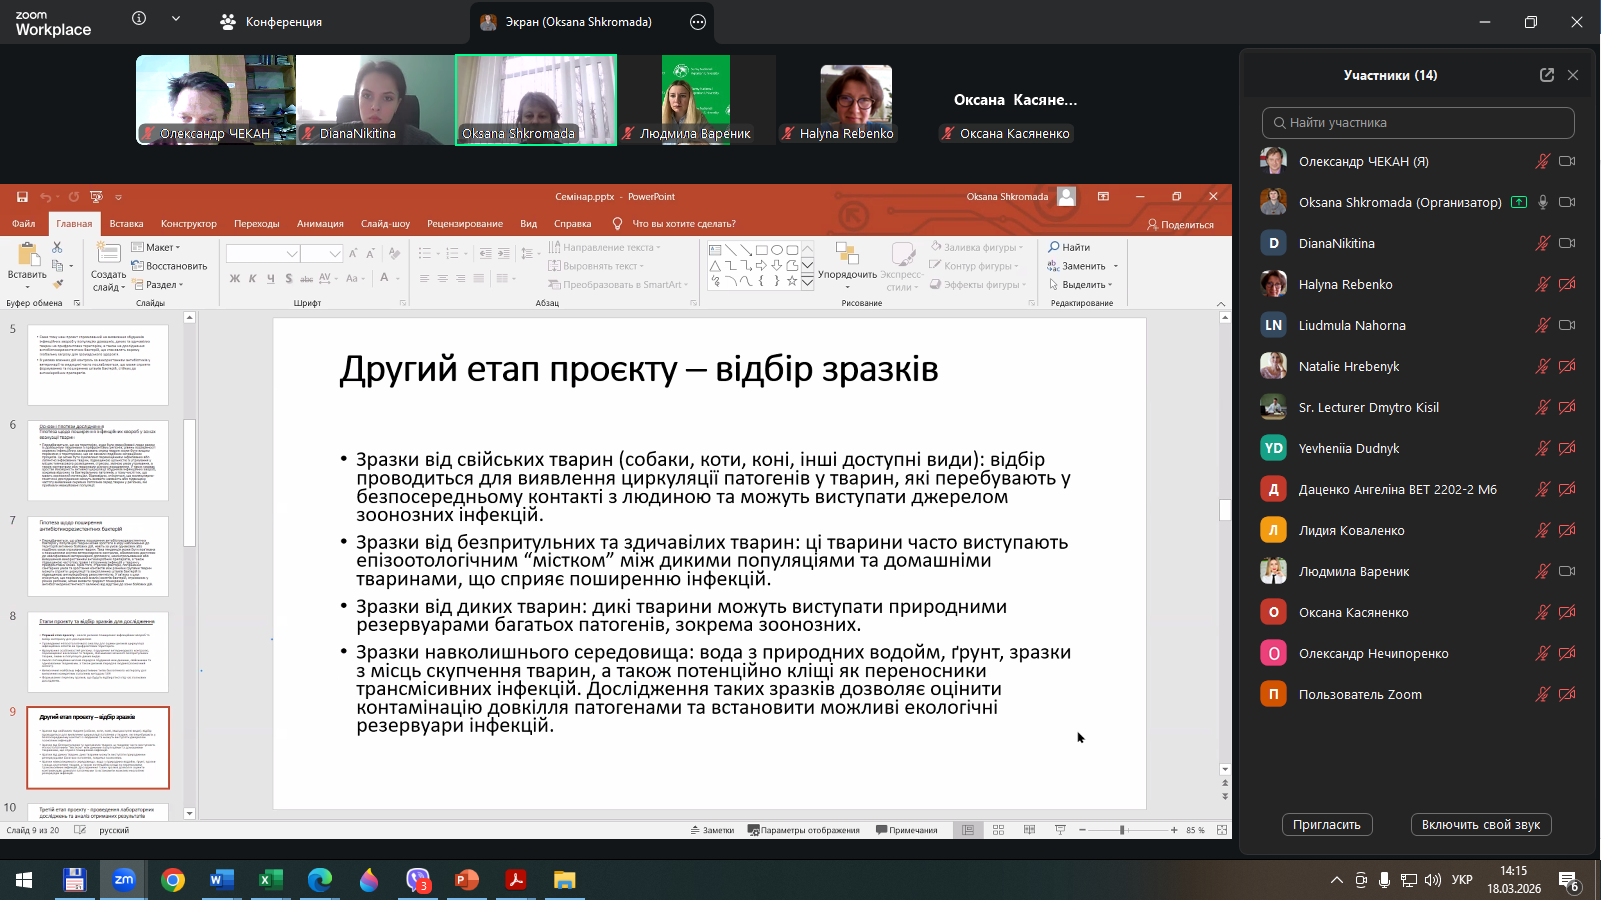Expand the Zoom Workplace dropdown chevron

(x=176, y=19)
